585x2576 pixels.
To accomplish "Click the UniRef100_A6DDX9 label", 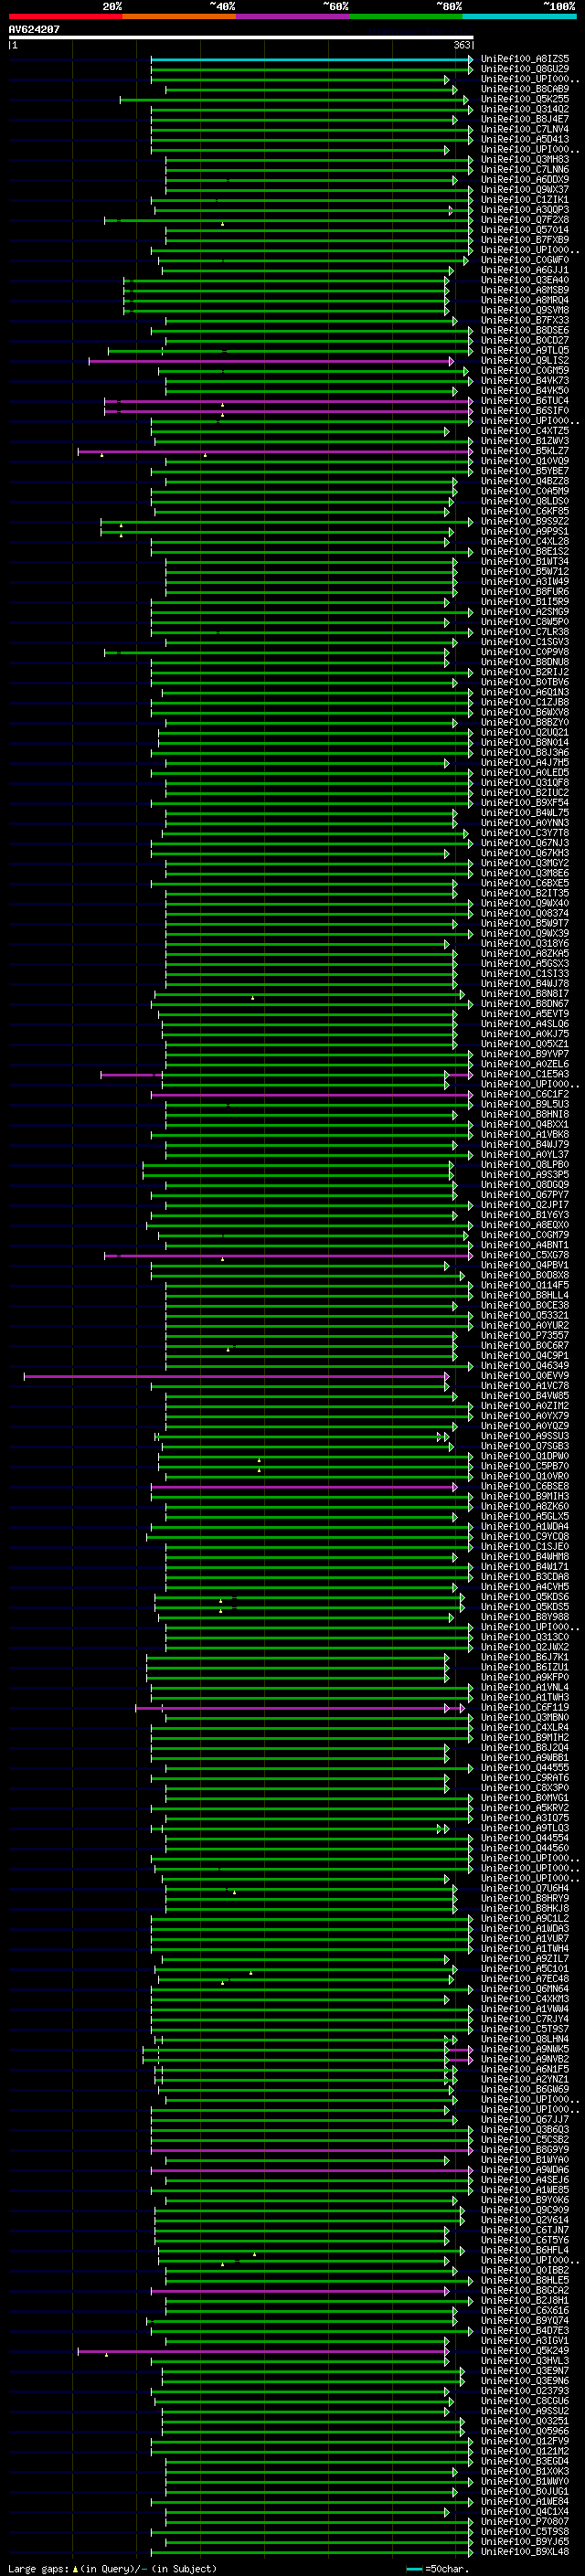I will pos(525,180).
